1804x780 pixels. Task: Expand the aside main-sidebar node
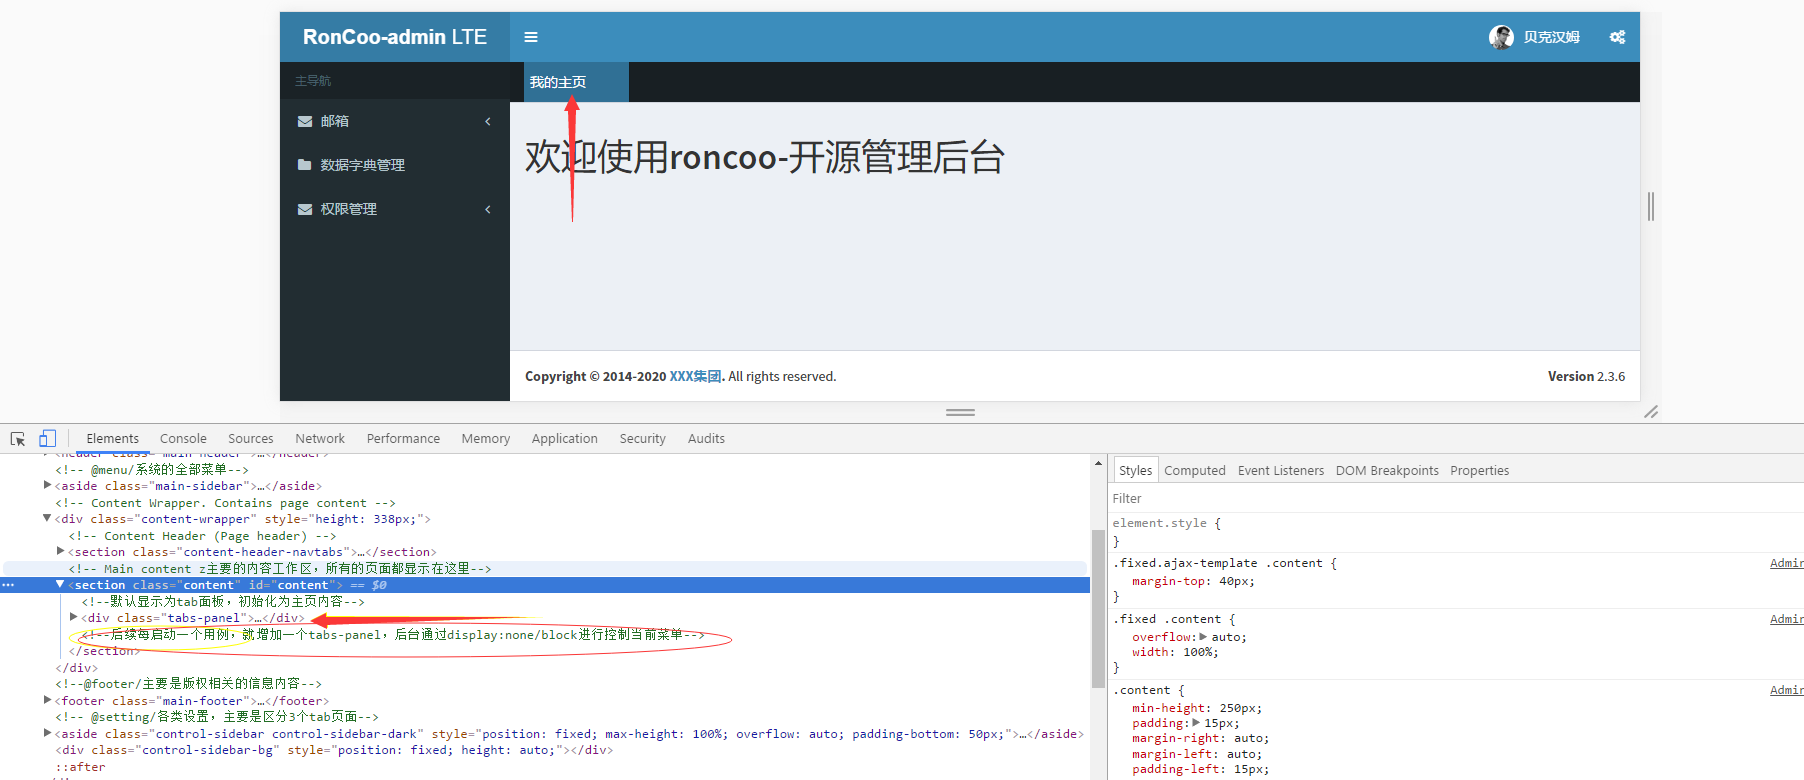pyautogui.click(x=47, y=485)
